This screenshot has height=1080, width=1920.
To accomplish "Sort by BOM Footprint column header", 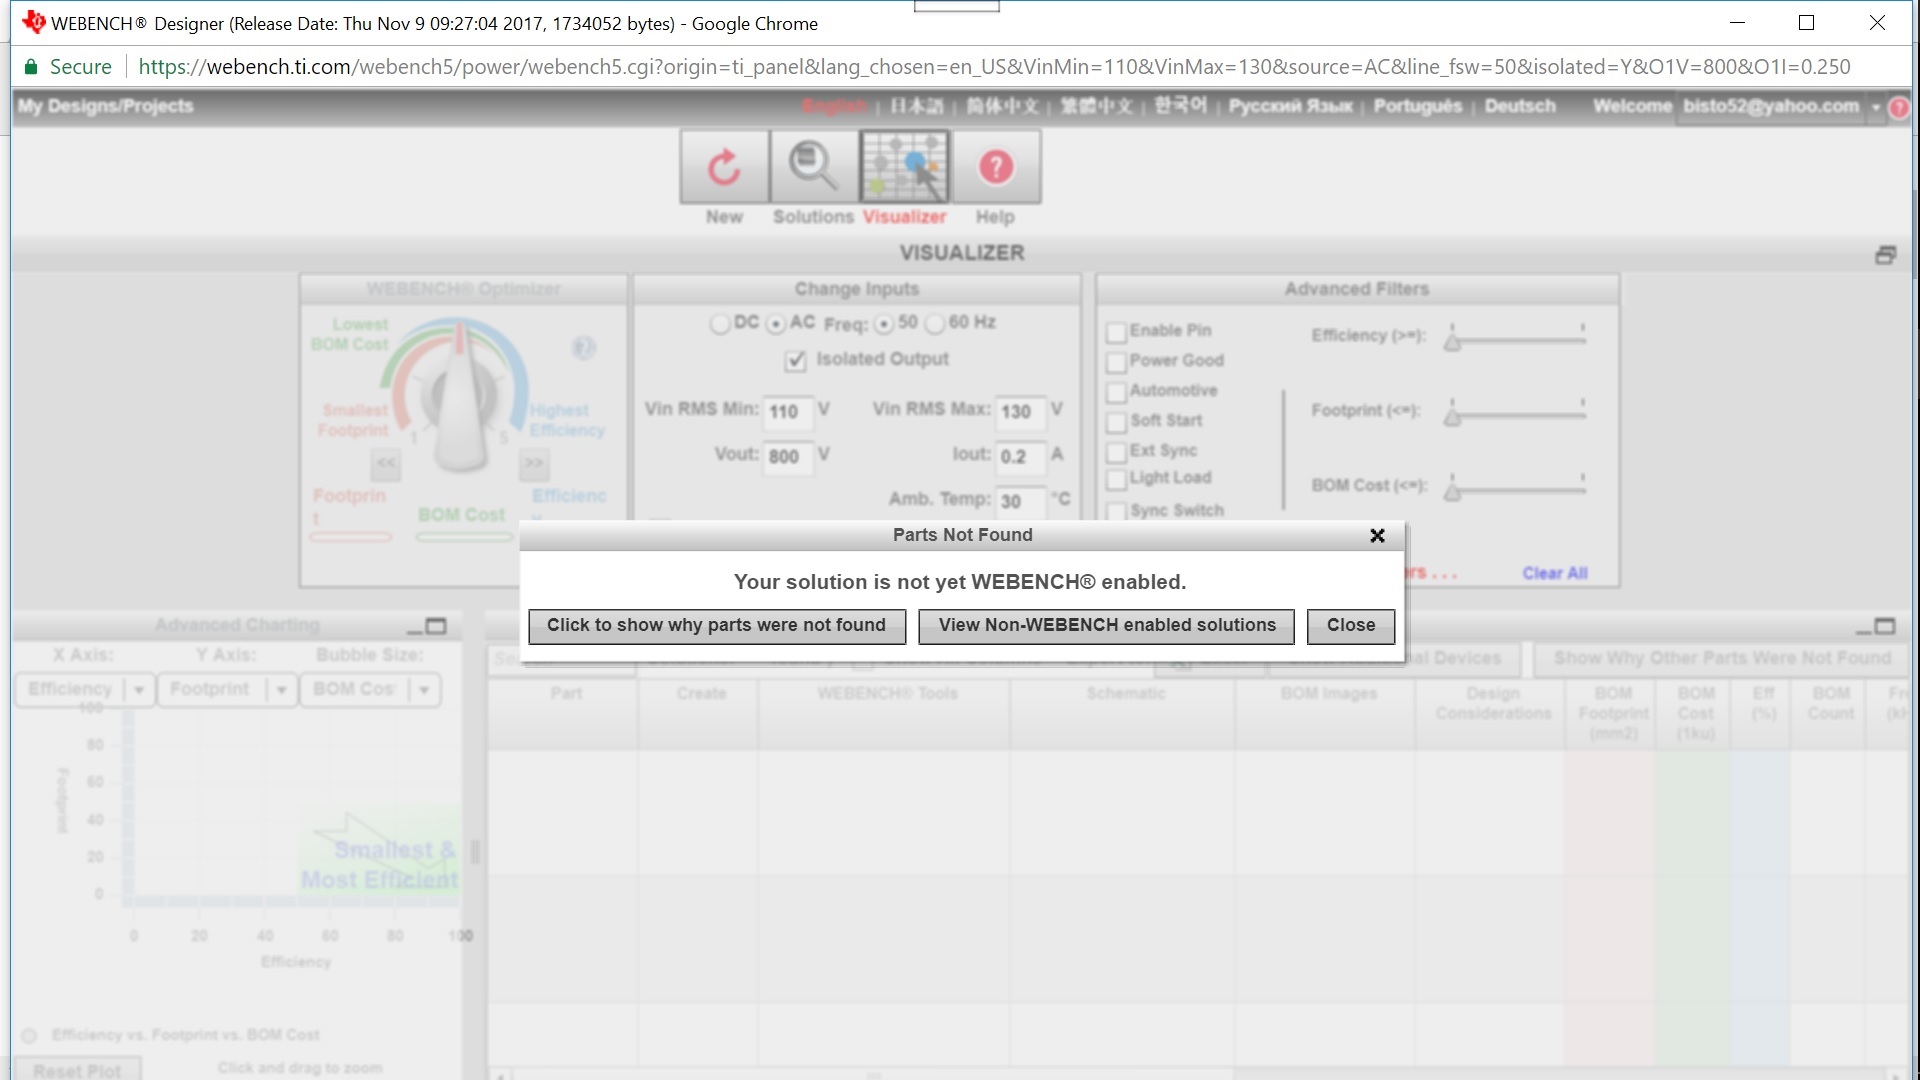I will [1613, 713].
